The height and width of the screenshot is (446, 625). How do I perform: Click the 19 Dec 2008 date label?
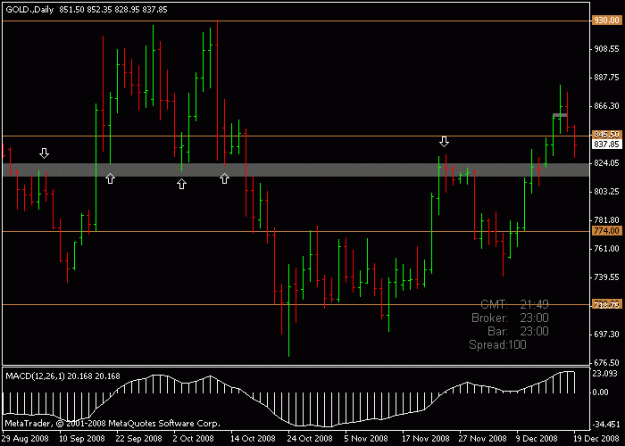pyautogui.click(x=597, y=439)
